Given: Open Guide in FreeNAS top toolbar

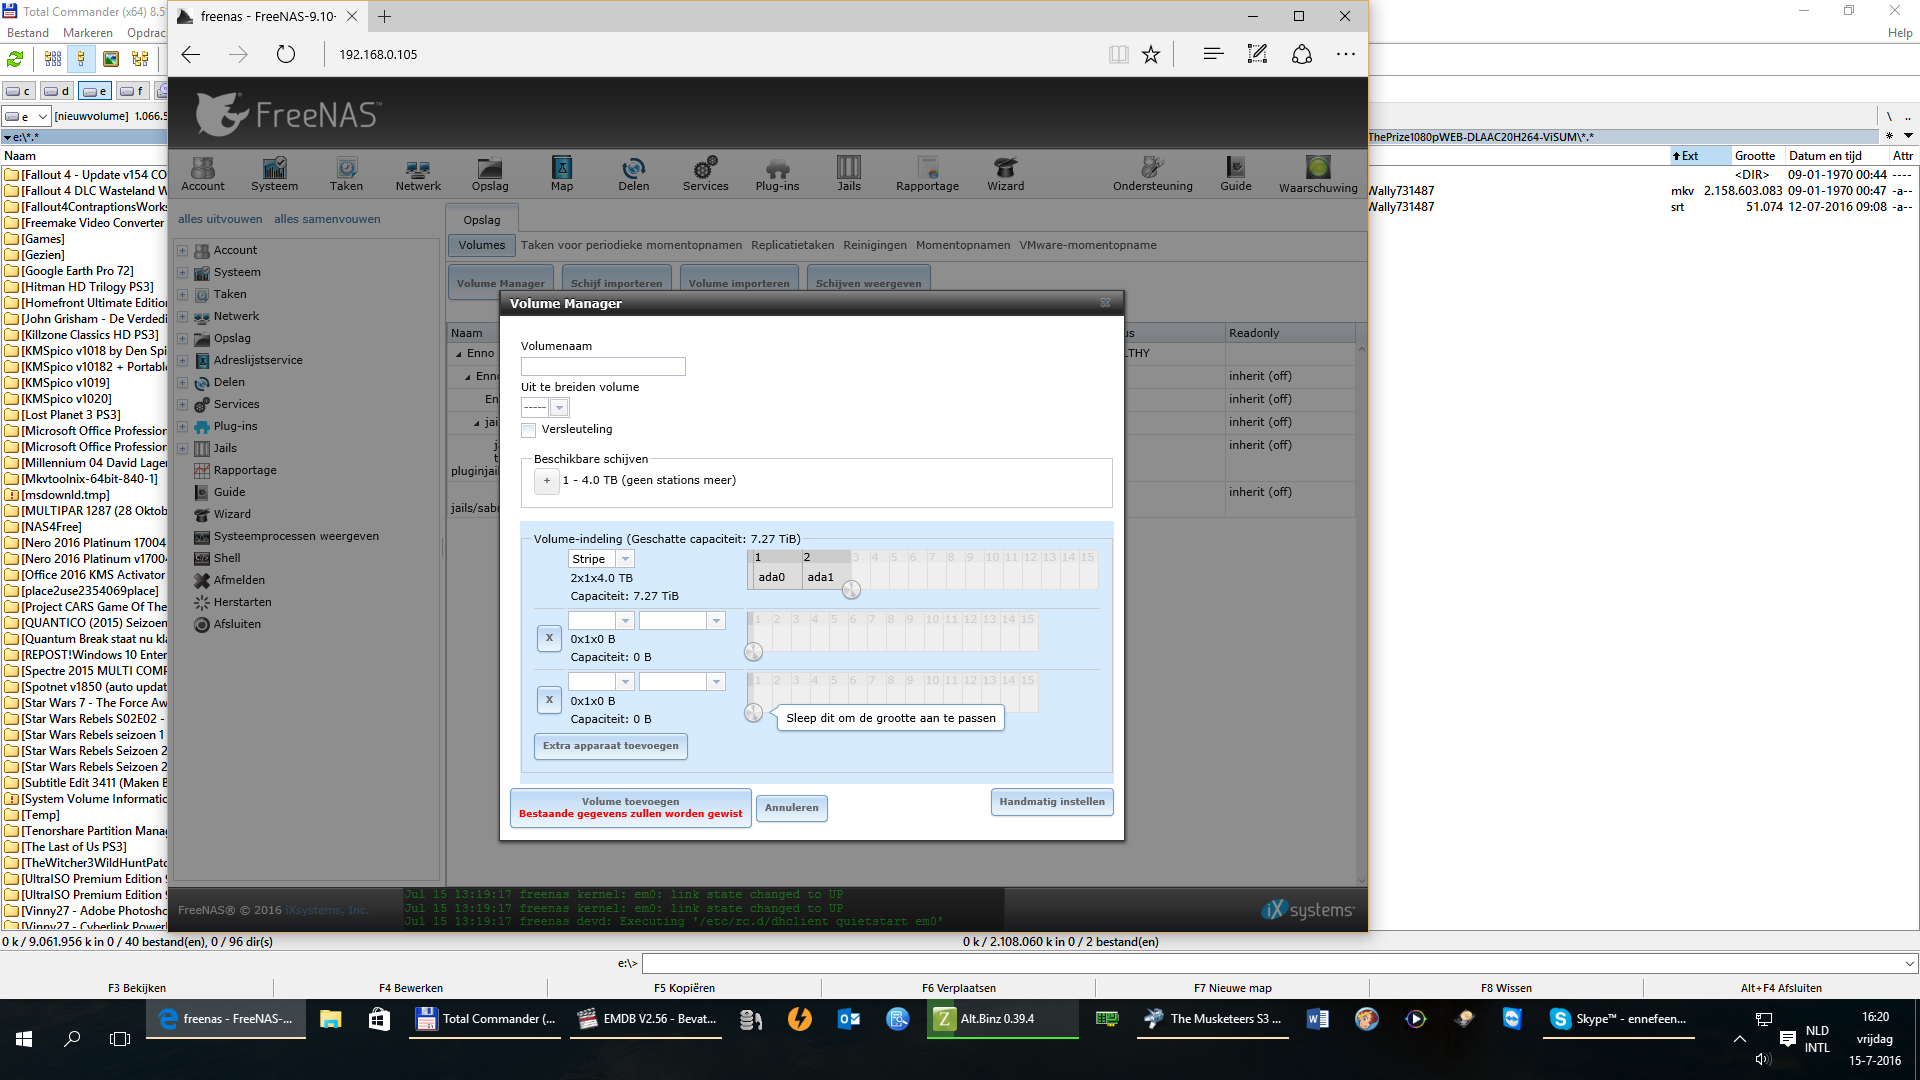Looking at the screenshot, I should (1235, 174).
